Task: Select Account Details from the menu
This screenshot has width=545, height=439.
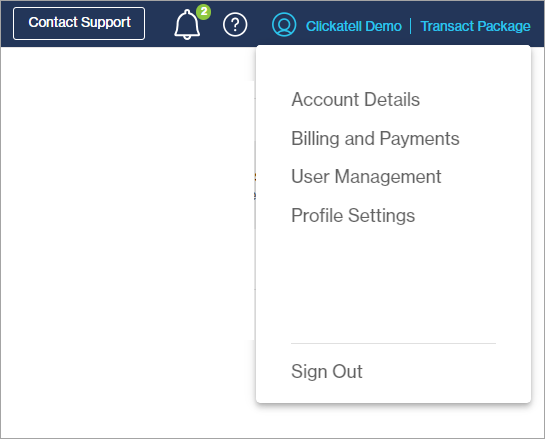Action: [356, 99]
